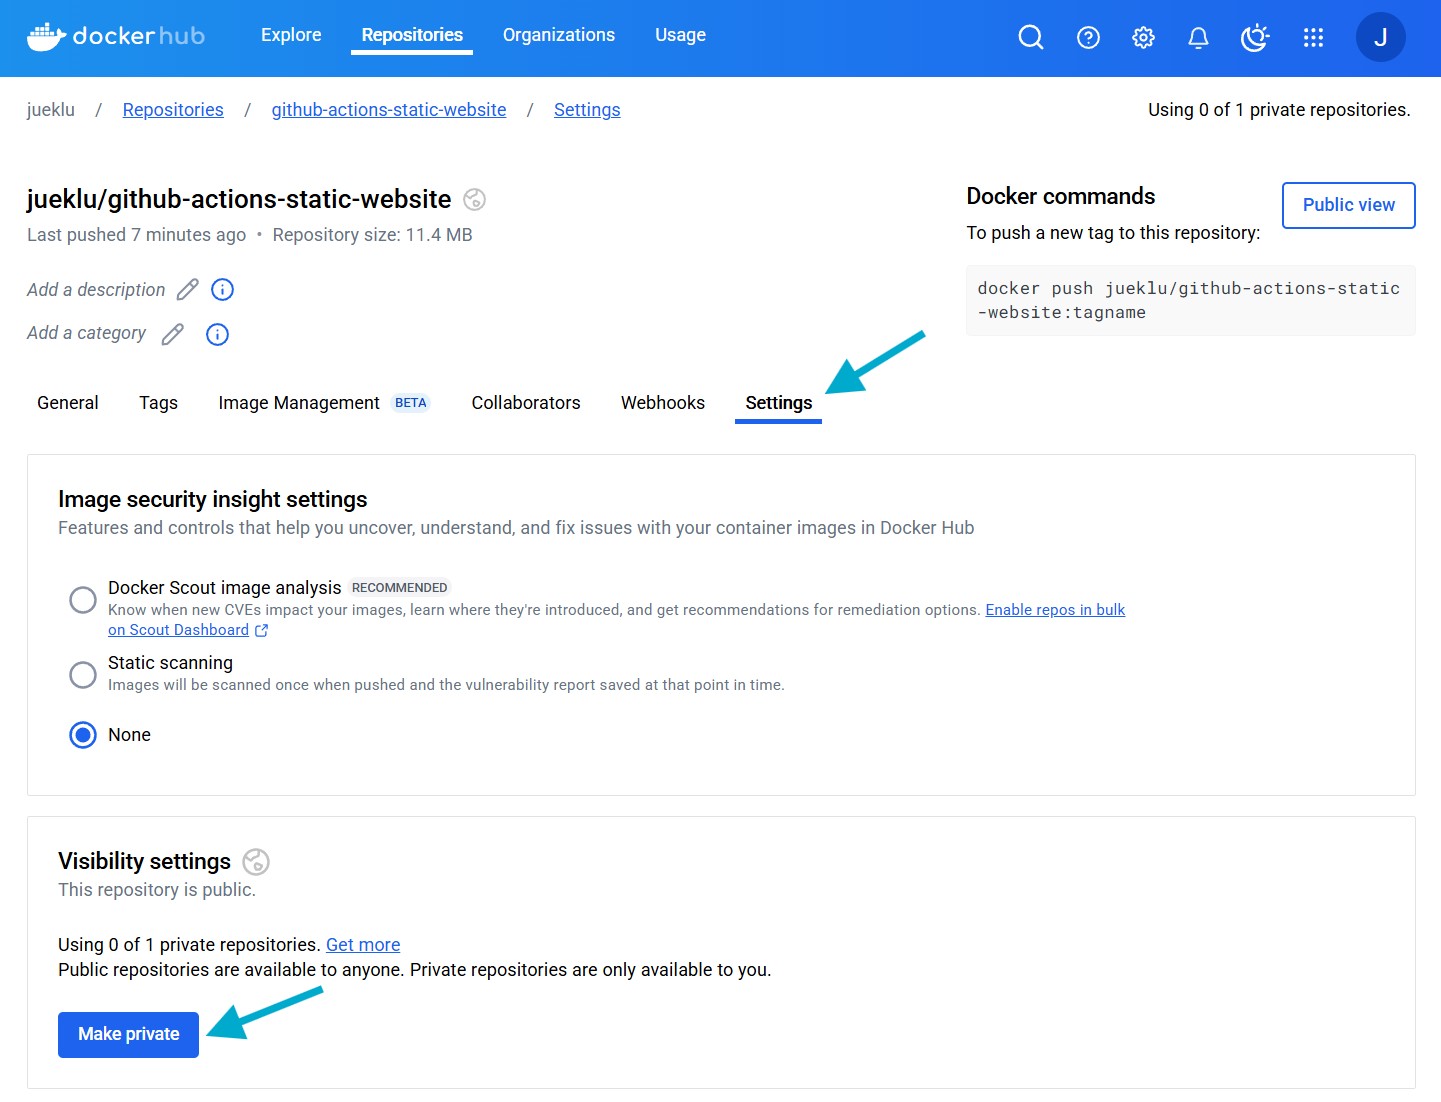1441x1102 pixels.
Task: Toggle dark mode theme icon
Action: (1254, 37)
